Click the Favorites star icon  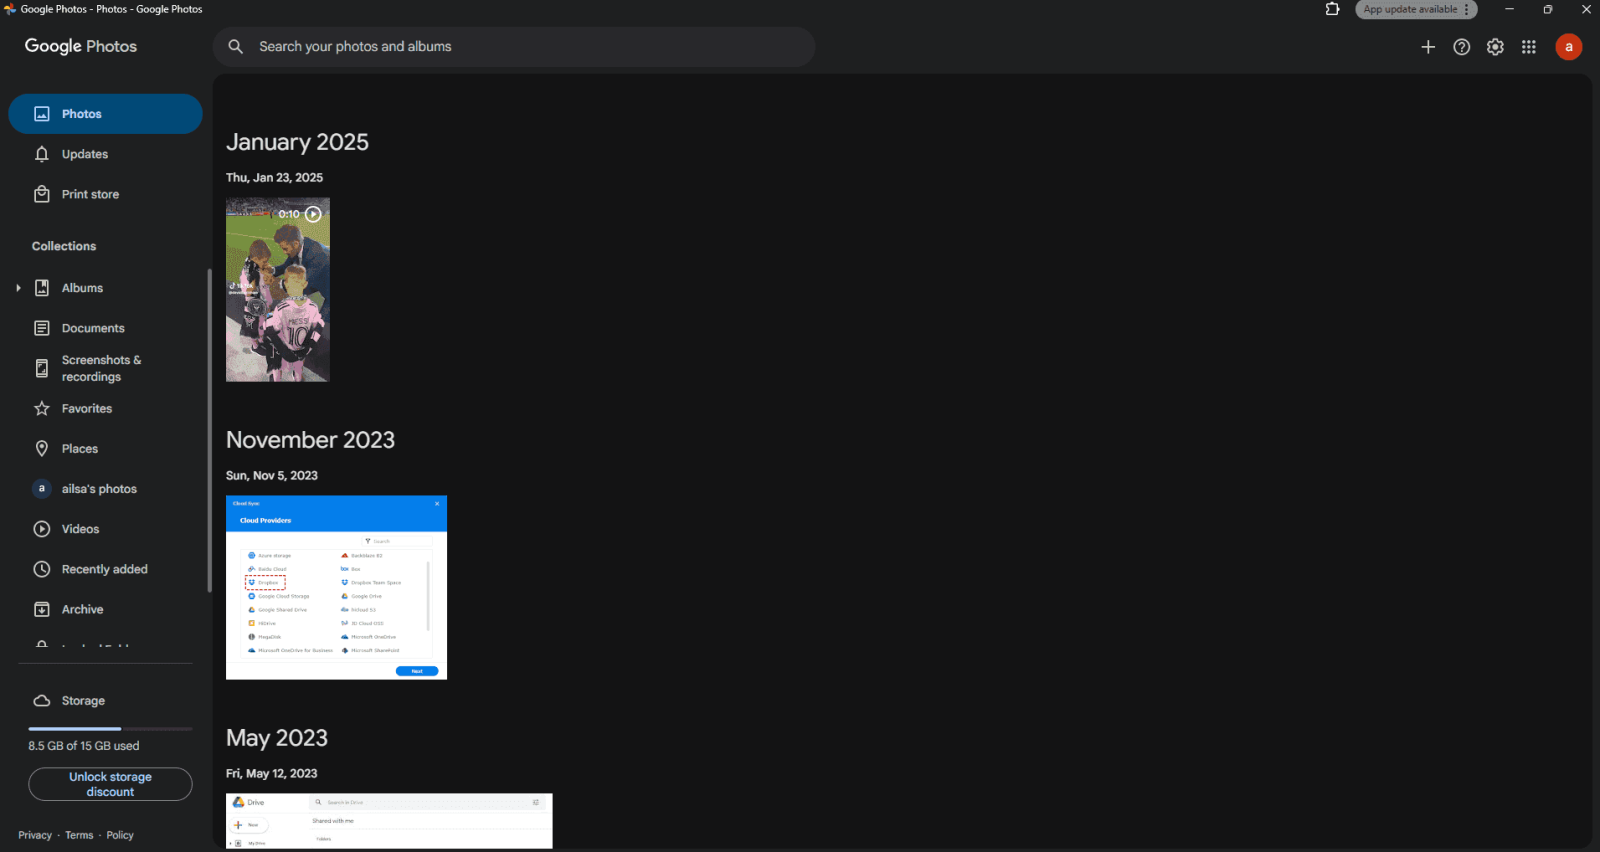click(42, 409)
